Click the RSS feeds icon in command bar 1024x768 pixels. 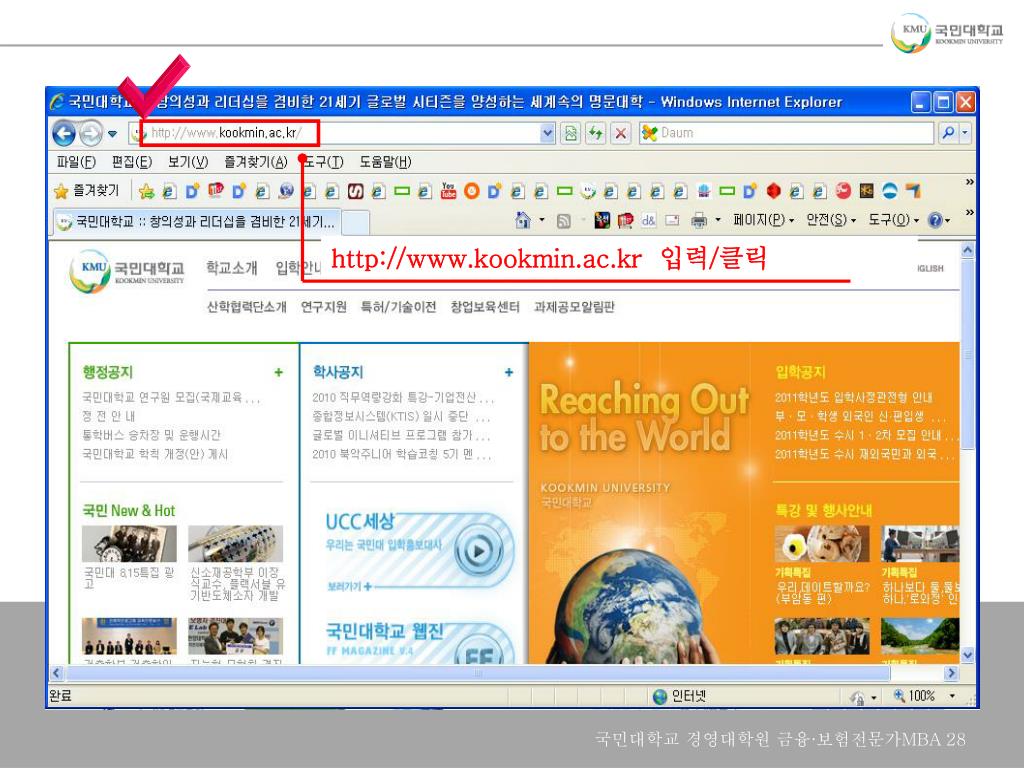[x=564, y=221]
